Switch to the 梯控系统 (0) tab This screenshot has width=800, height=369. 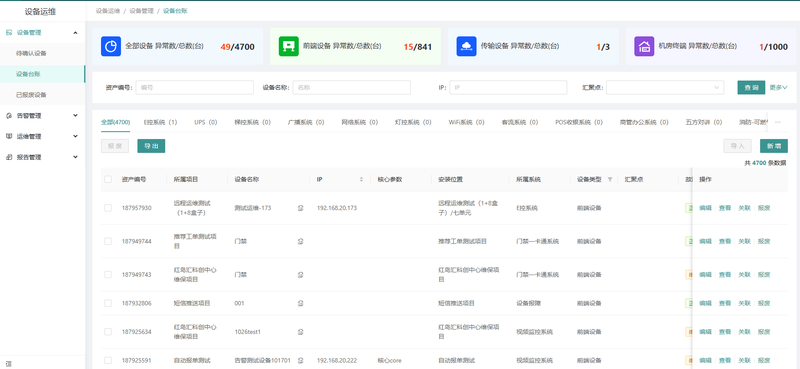point(253,122)
